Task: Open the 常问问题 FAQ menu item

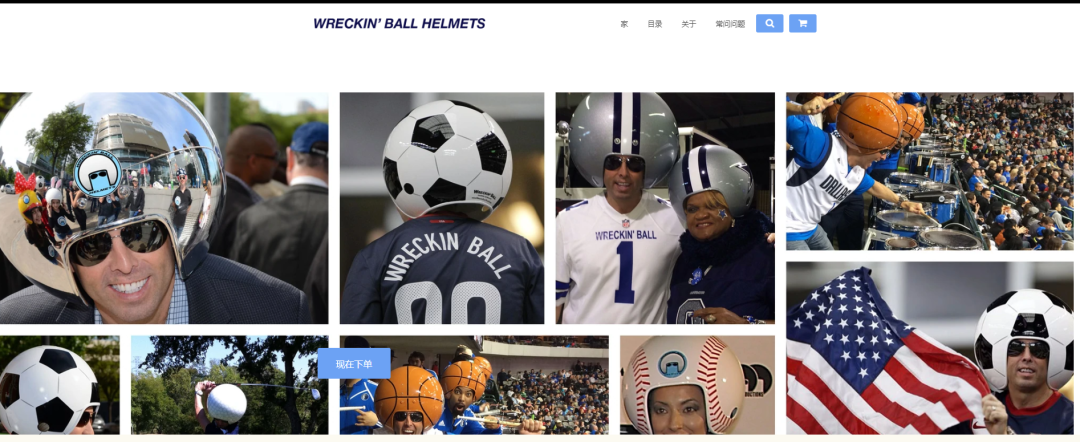Action: (x=730, y=24)
